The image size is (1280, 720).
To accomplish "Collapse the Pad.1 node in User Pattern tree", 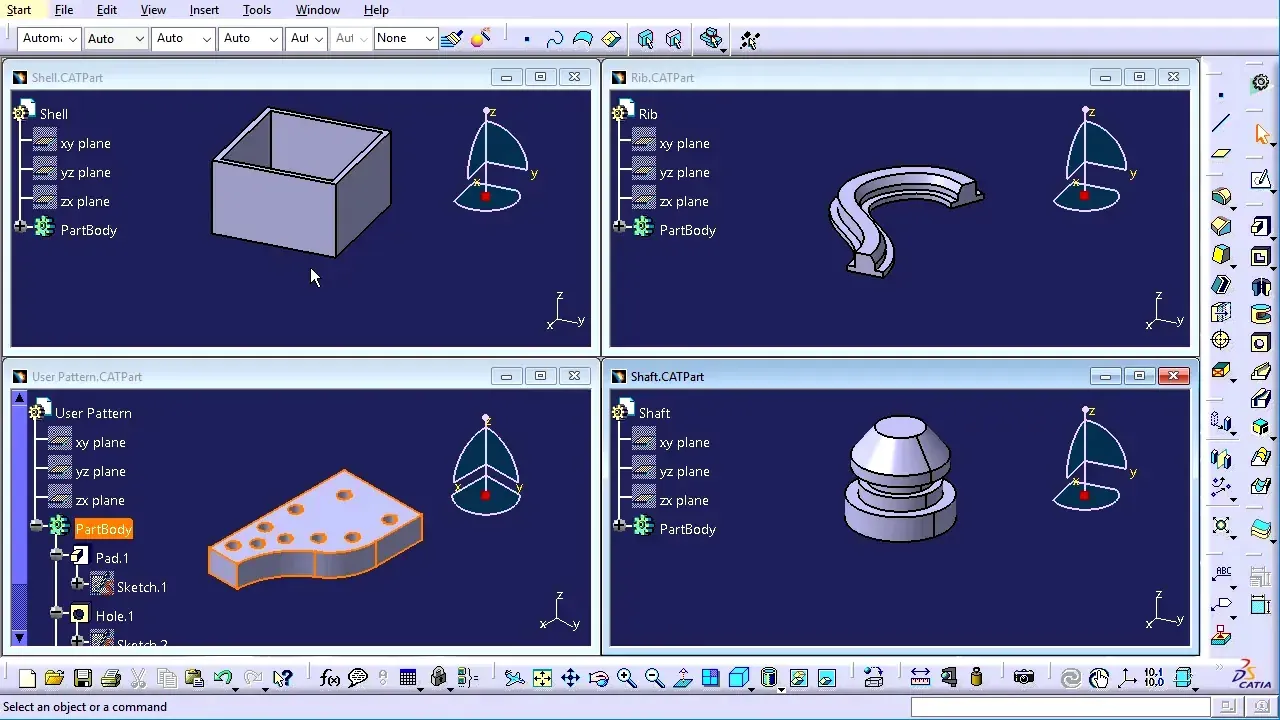I will pos(57,555).
